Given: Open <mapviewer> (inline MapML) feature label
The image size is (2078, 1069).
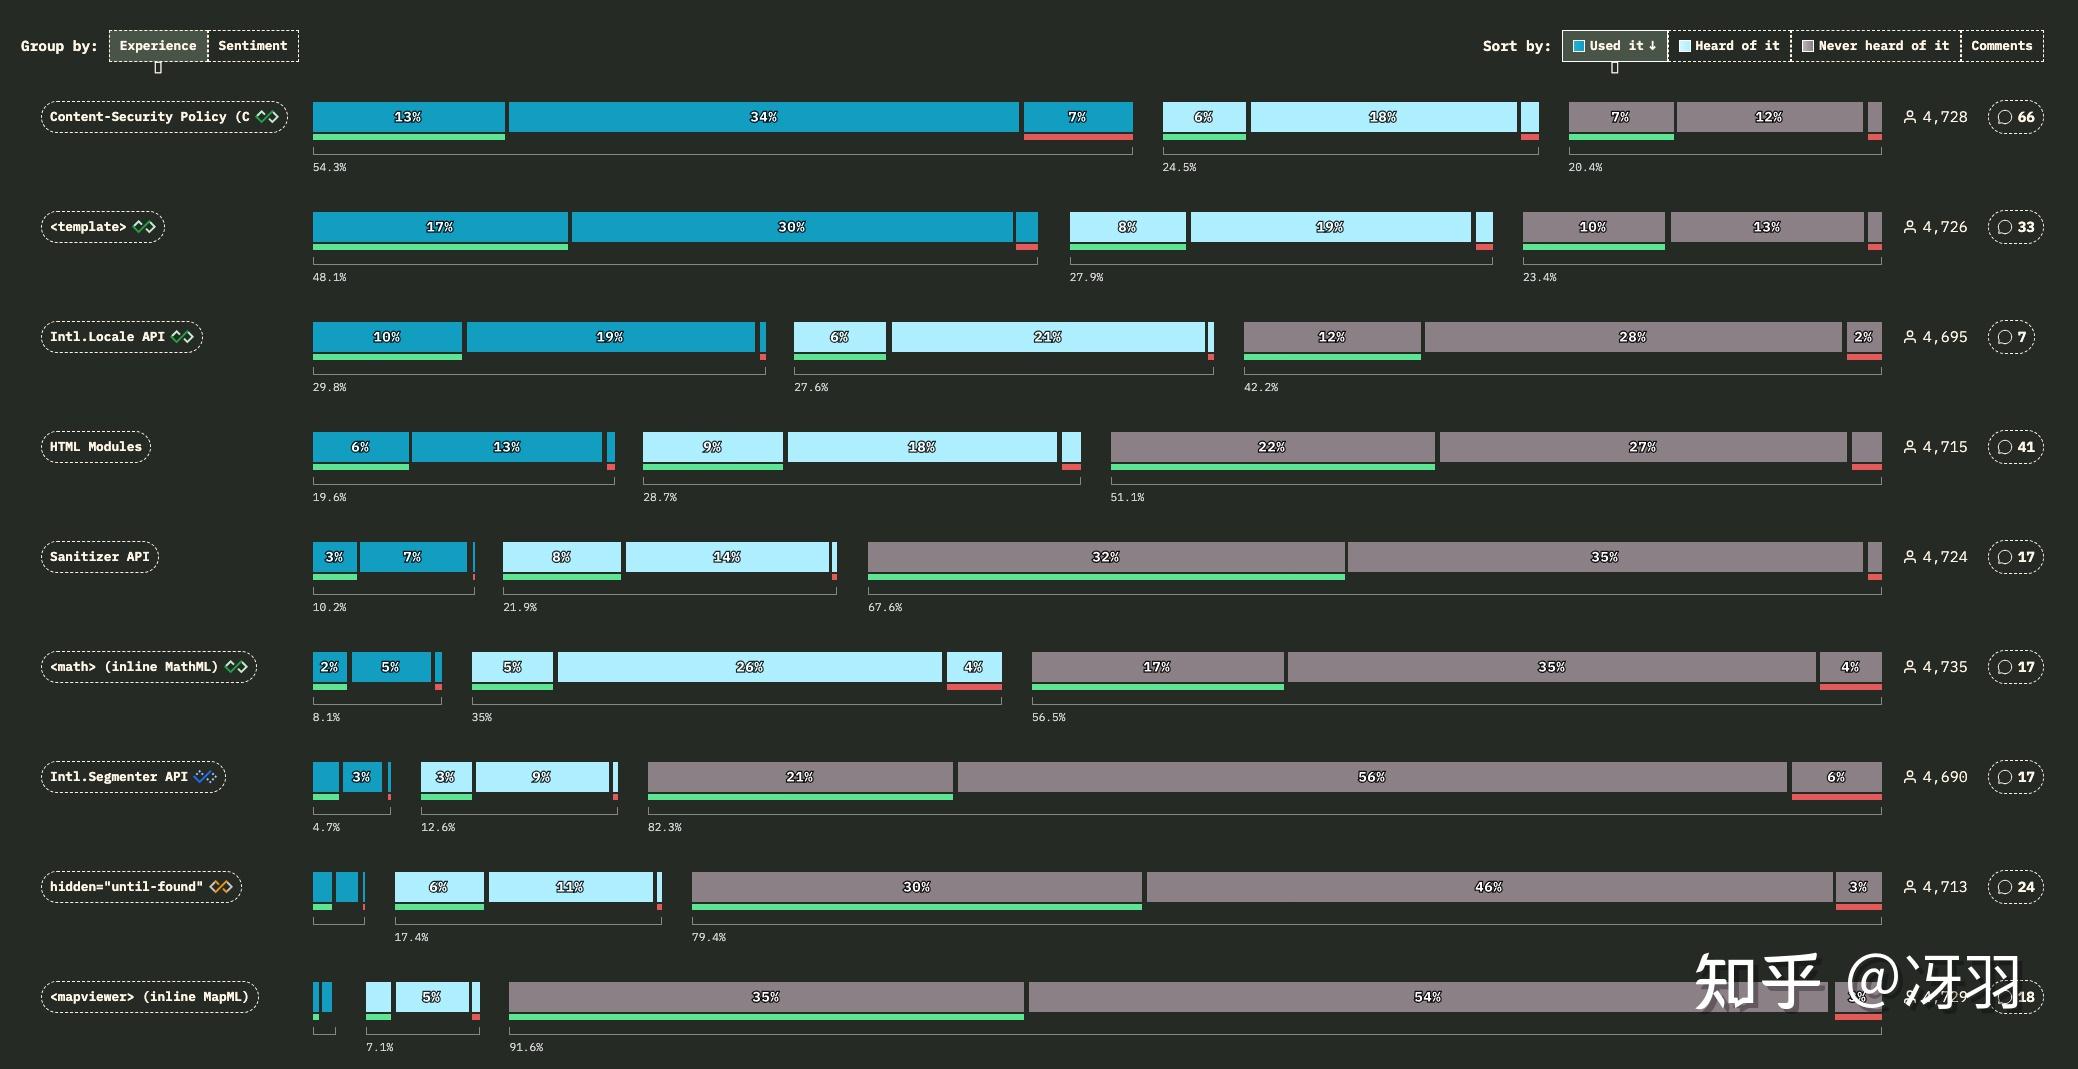Looking at the screenshot, I should pos(149,997).
